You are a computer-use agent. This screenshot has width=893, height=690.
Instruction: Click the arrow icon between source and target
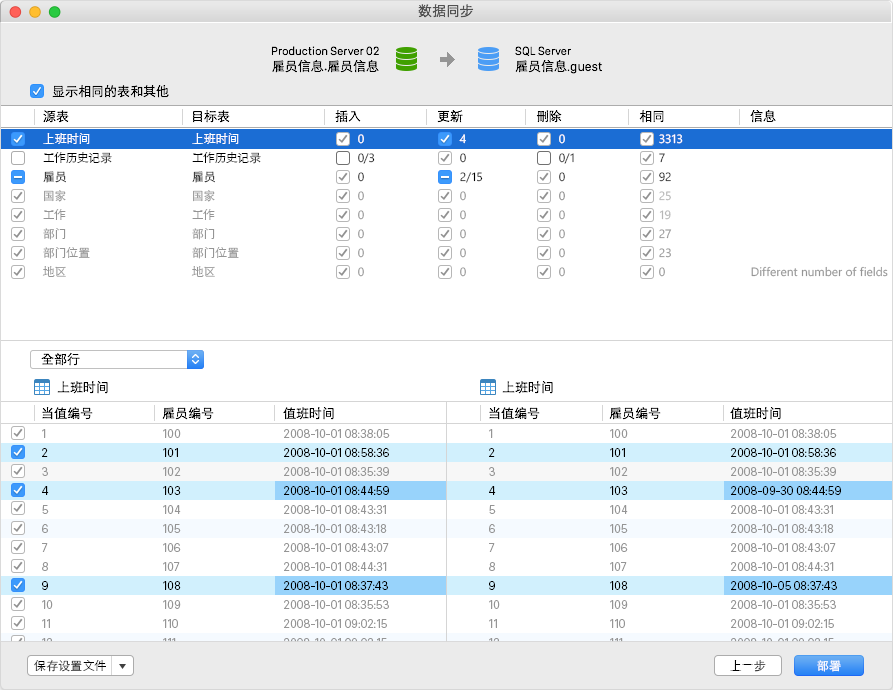(x=448, y=59)
